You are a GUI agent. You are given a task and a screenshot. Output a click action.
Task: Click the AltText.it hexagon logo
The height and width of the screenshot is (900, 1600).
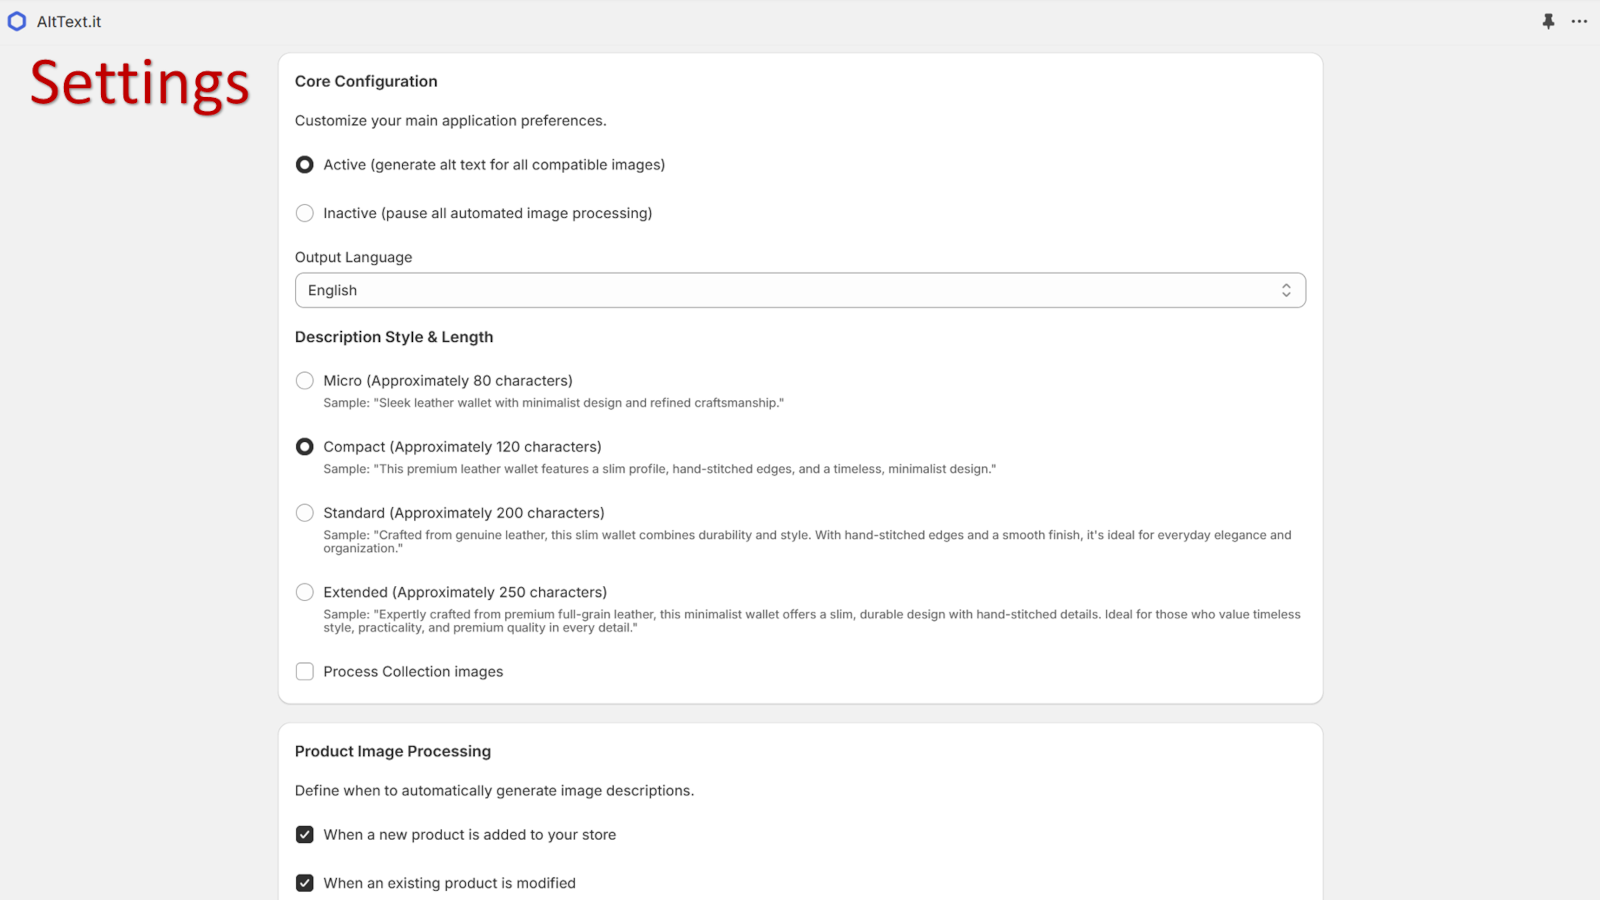(16, 20)
